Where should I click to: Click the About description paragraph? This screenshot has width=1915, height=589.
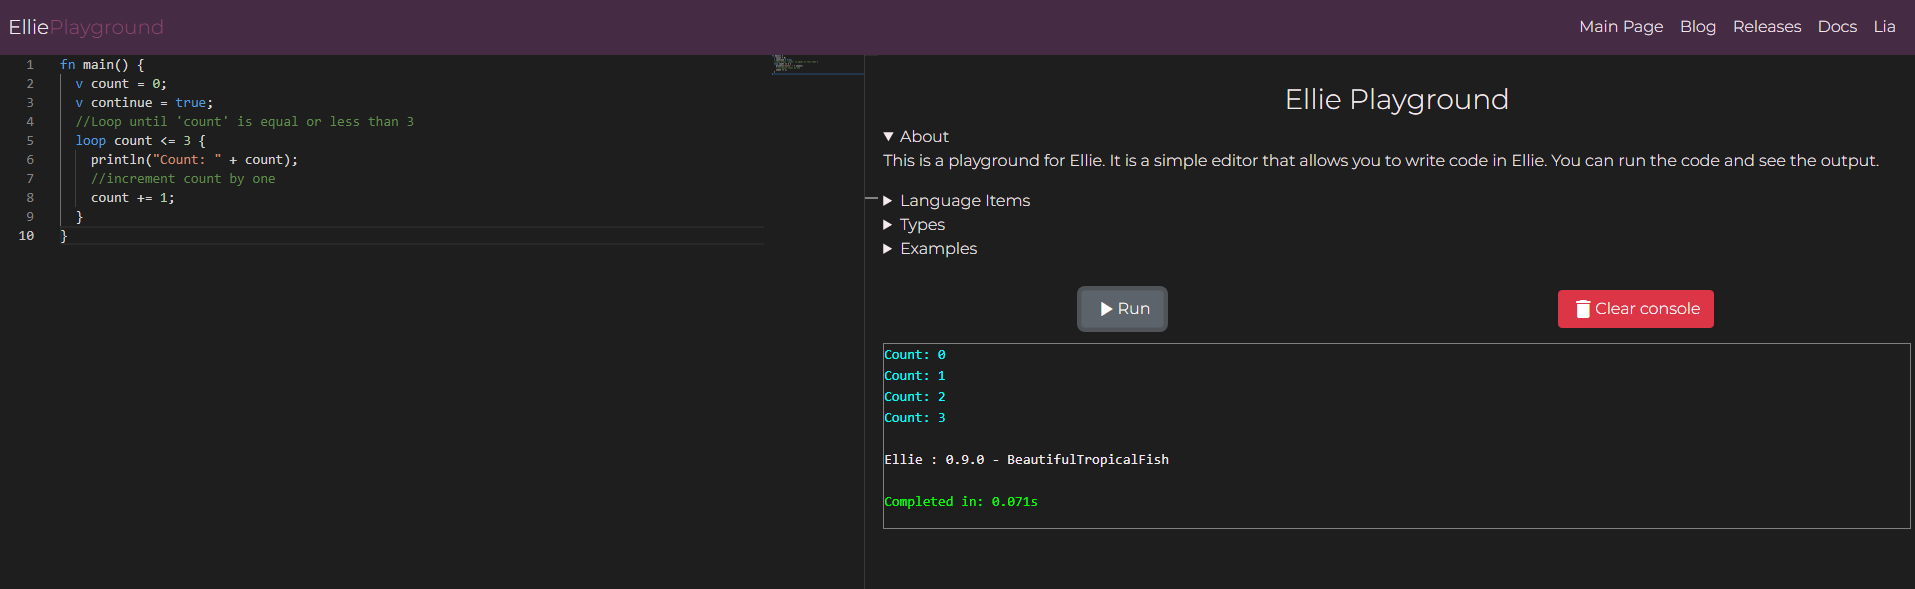tap(1381, 160)
